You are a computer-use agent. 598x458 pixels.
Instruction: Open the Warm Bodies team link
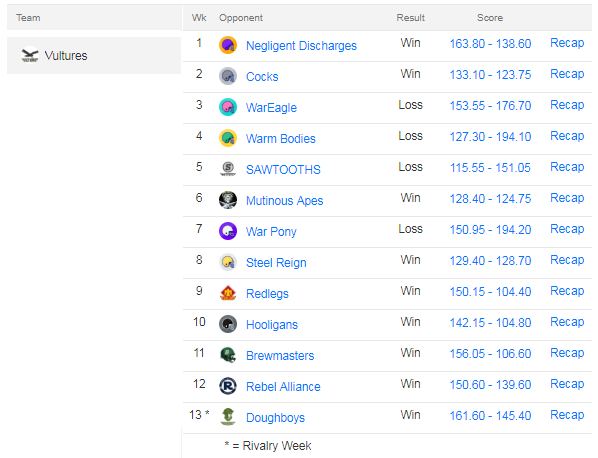click(x=281, y=138)
